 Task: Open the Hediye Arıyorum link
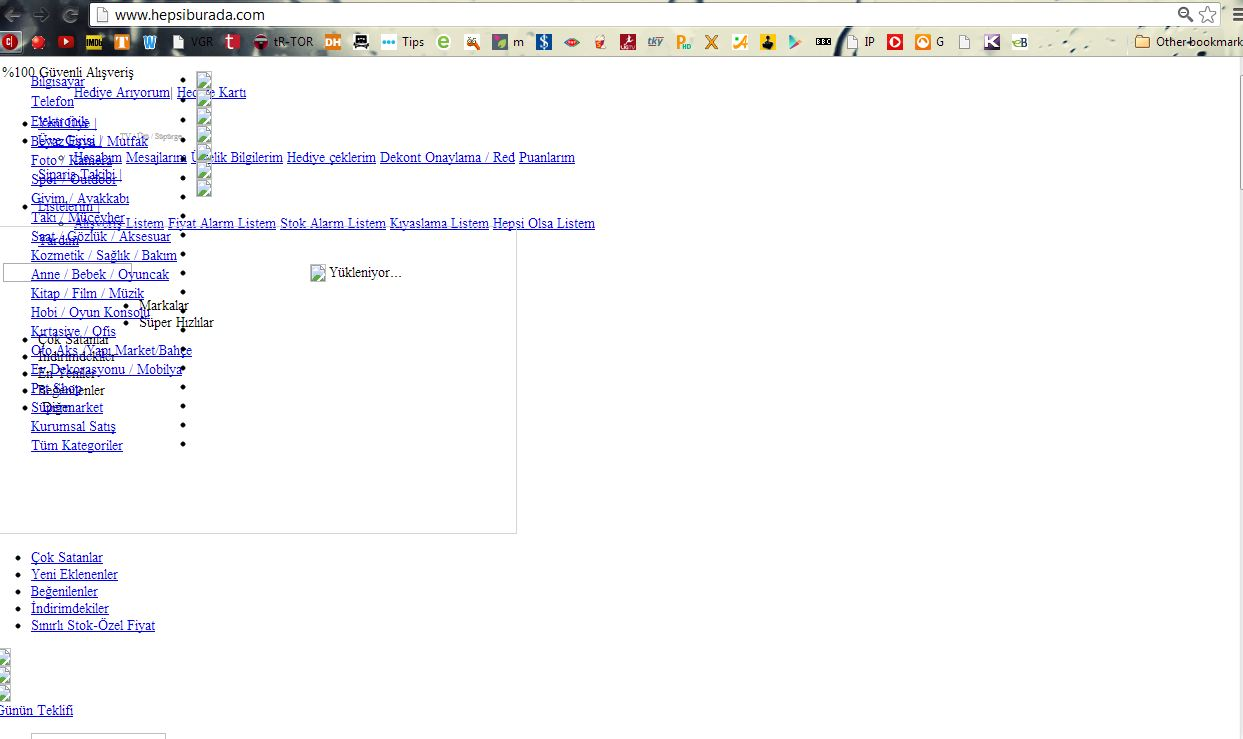(x=122, y=92)
